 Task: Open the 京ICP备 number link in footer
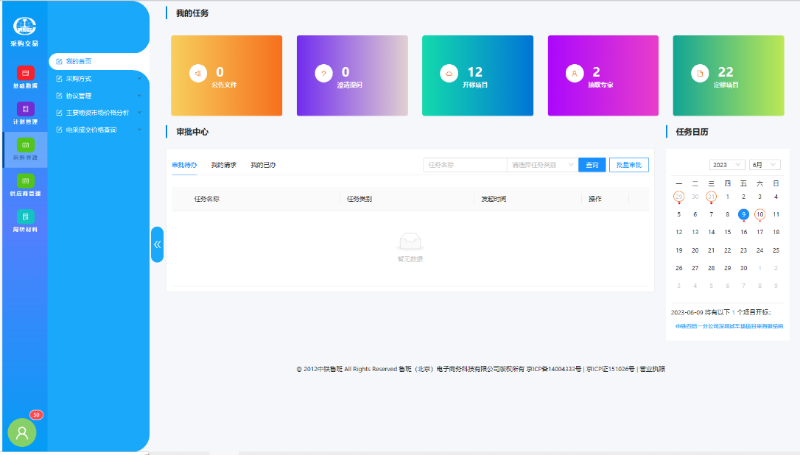click(x=554, y=369)
